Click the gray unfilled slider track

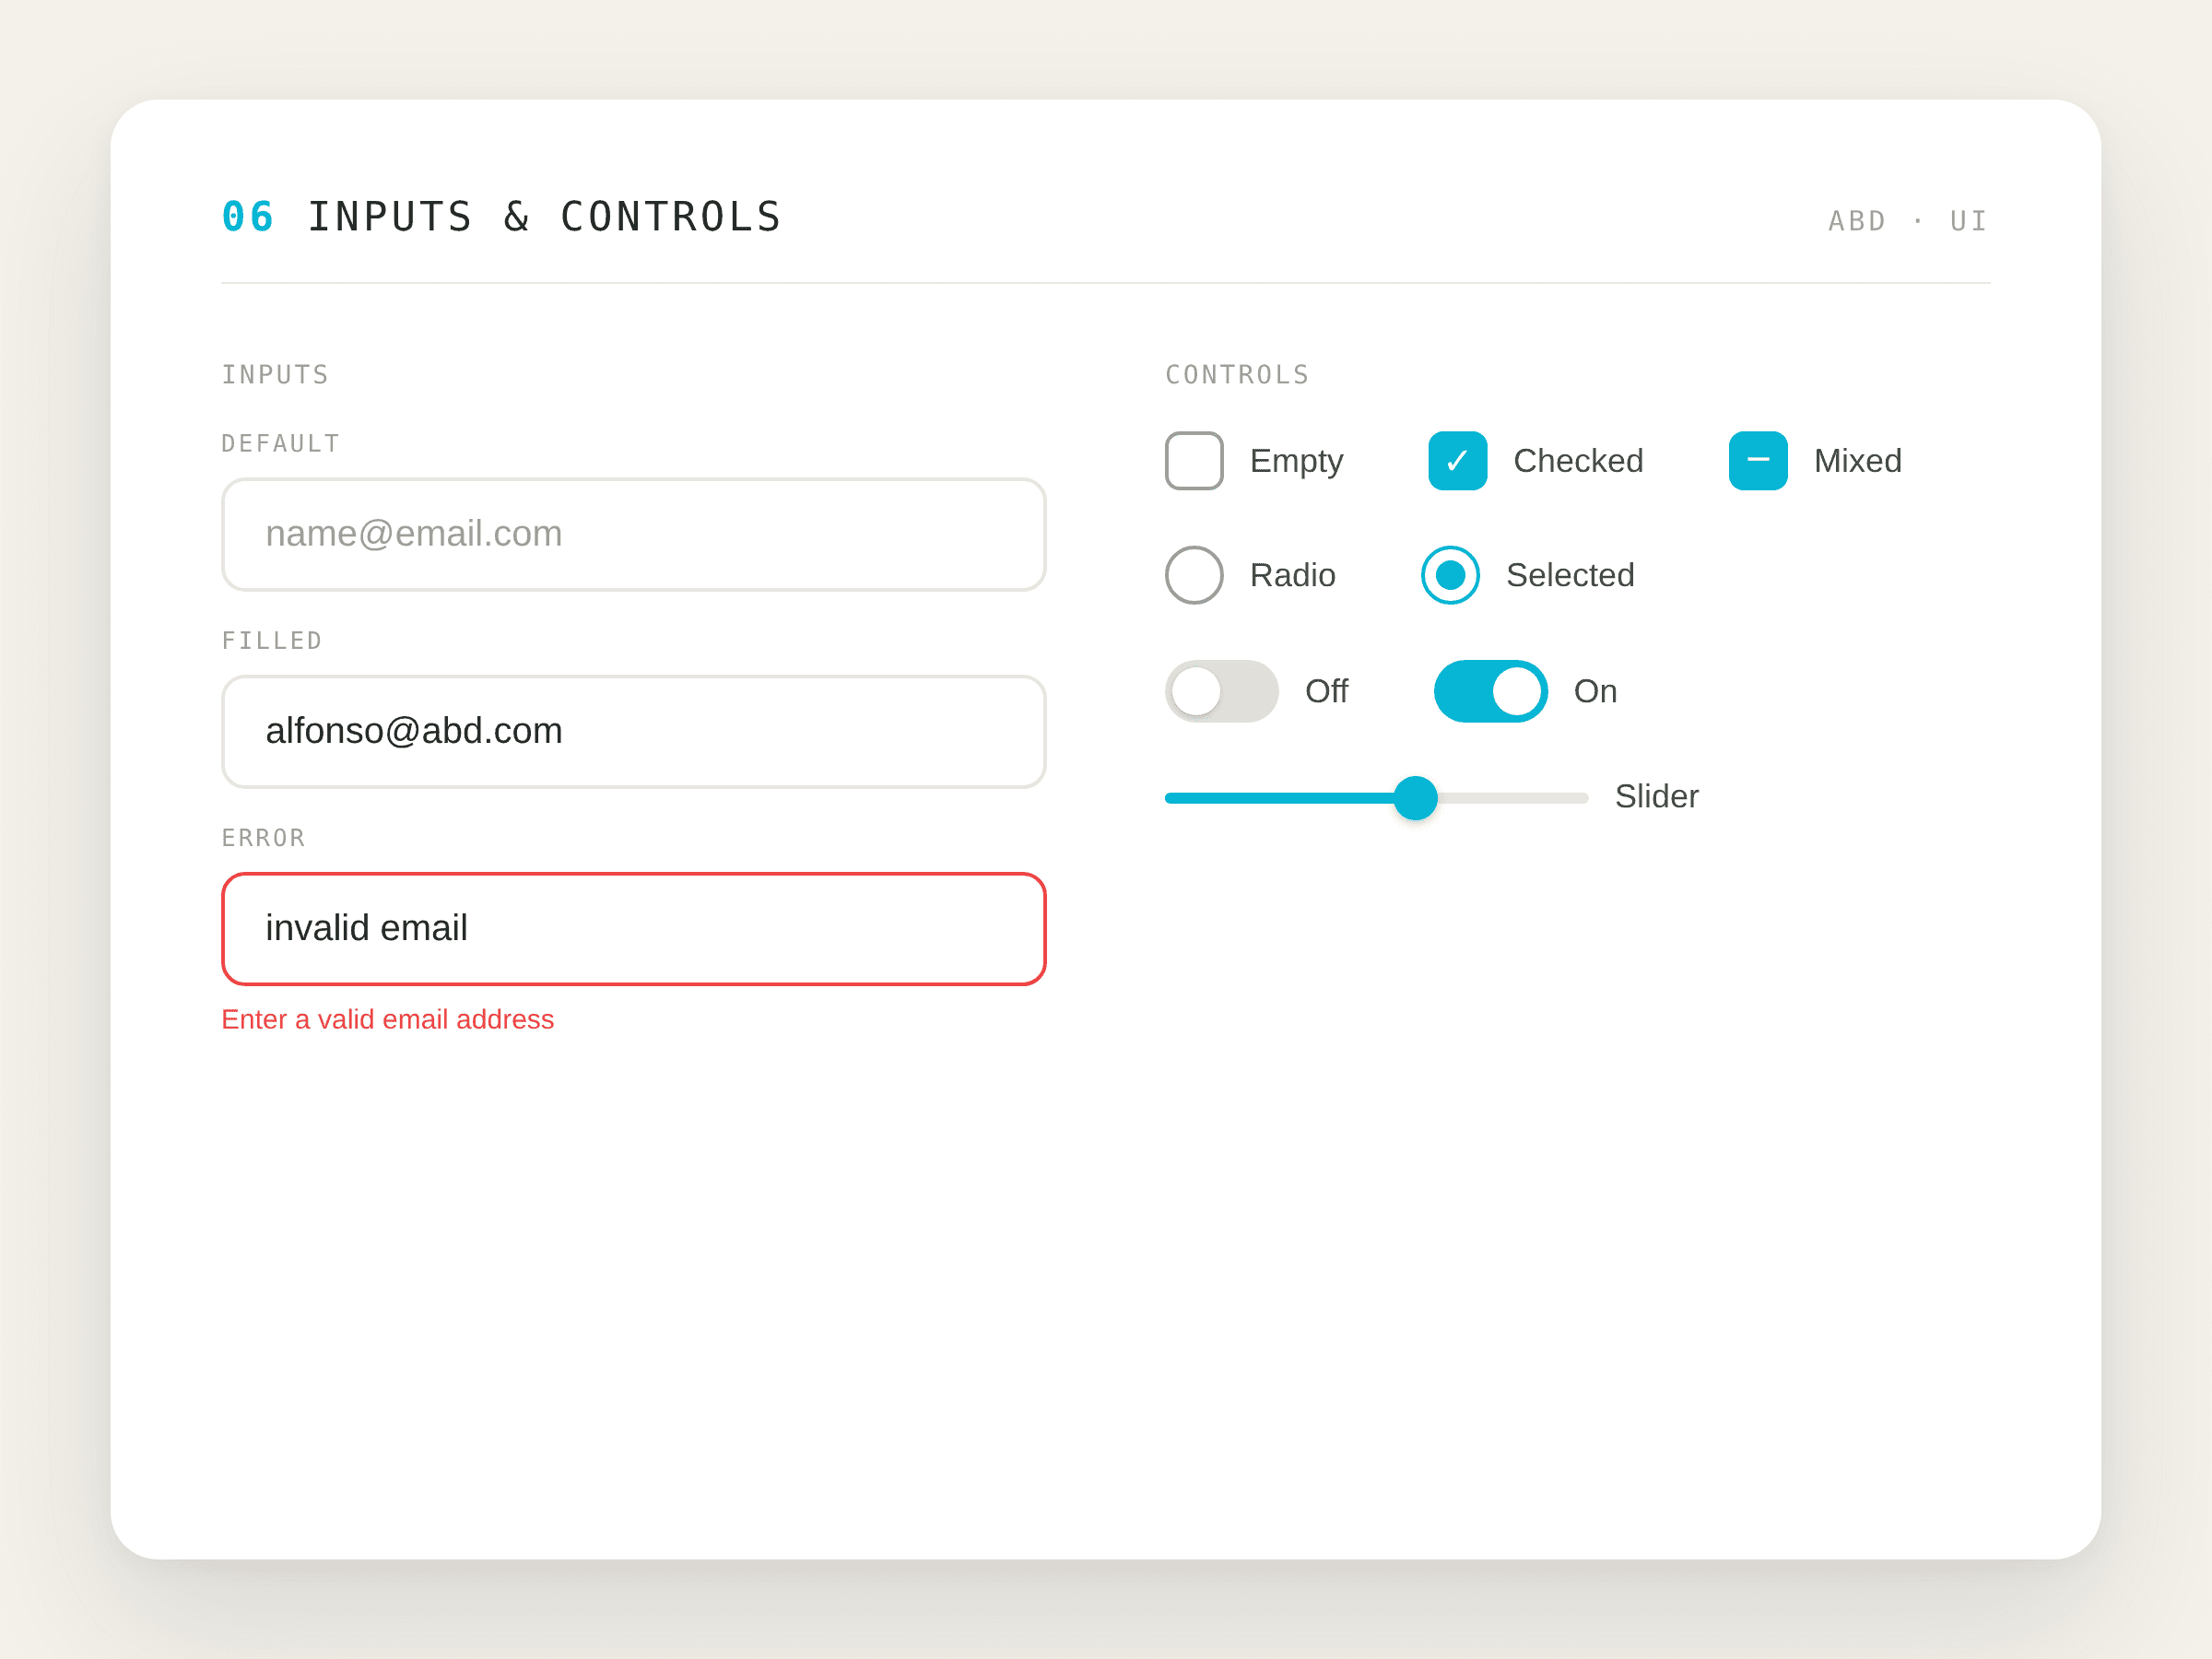click(x=1513, y=798)
